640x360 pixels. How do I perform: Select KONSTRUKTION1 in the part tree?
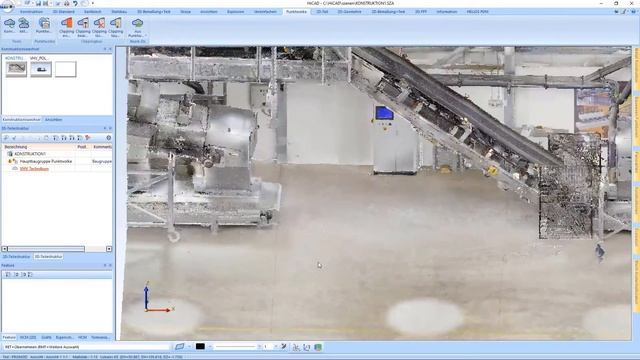[30, 154]
